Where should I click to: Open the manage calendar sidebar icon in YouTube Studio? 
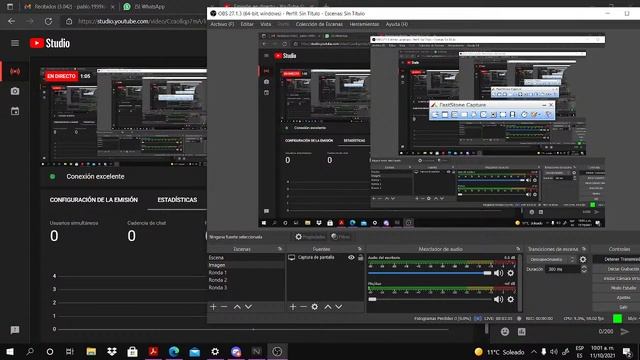(x=15, y=111)
